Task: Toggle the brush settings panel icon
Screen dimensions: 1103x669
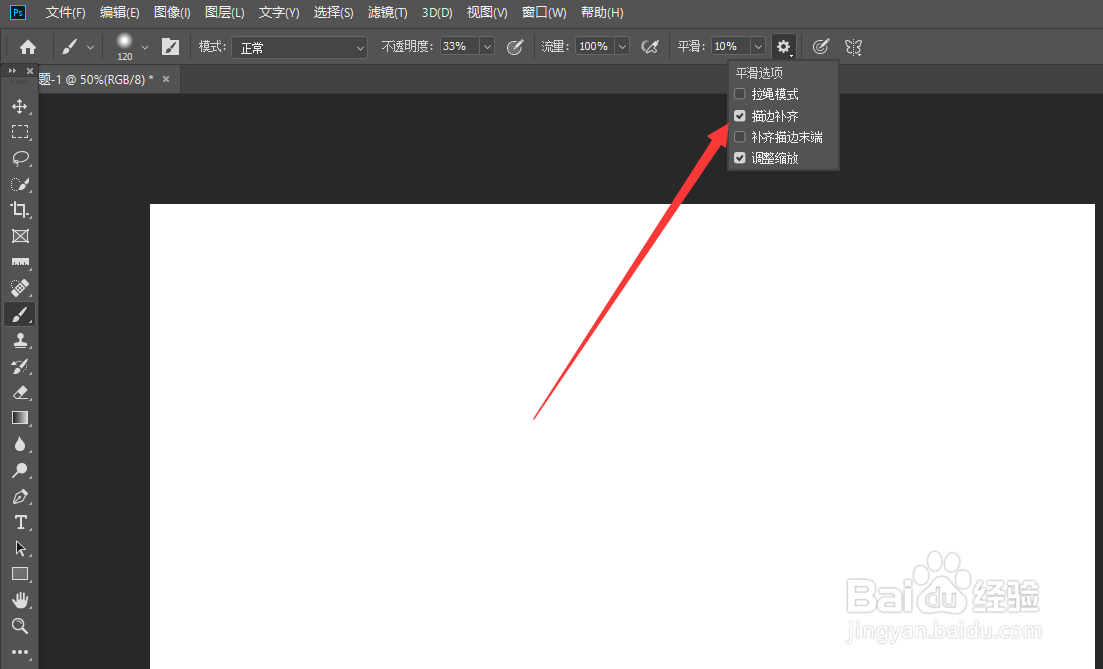Action: pos(170,47)
